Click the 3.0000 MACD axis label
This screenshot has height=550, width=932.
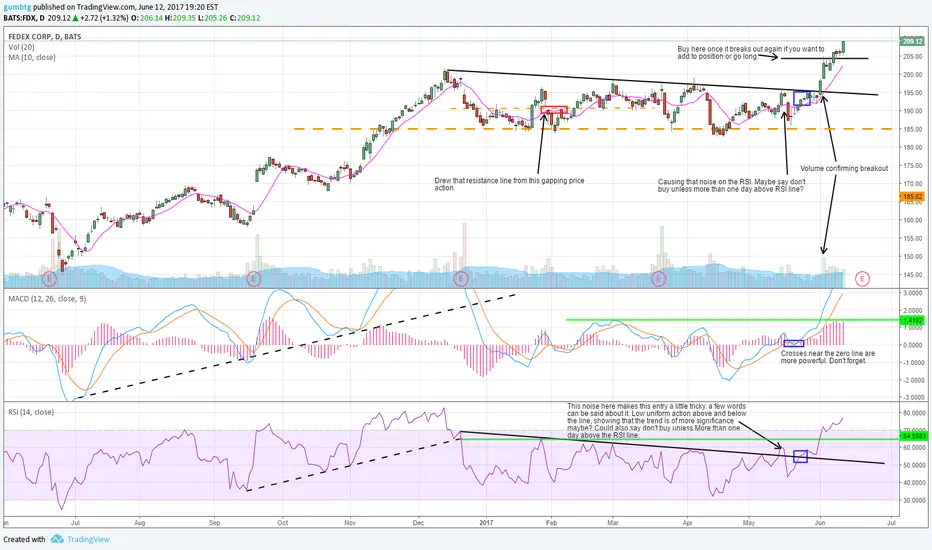pos(912,293)
